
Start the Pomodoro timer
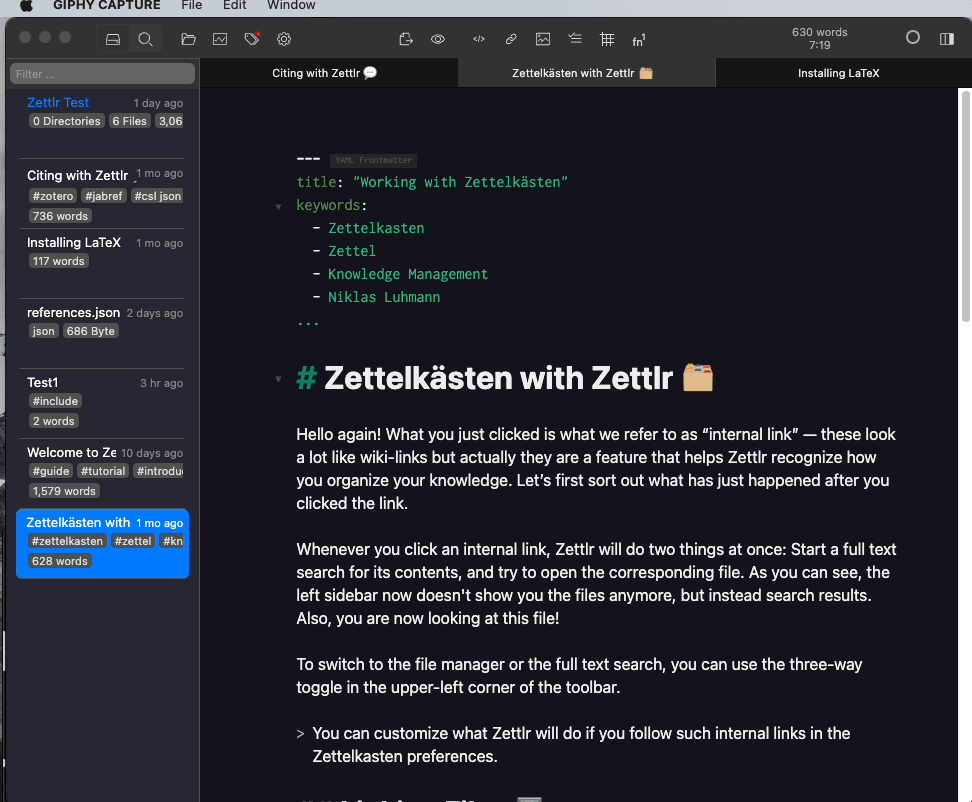pos(912,38)
